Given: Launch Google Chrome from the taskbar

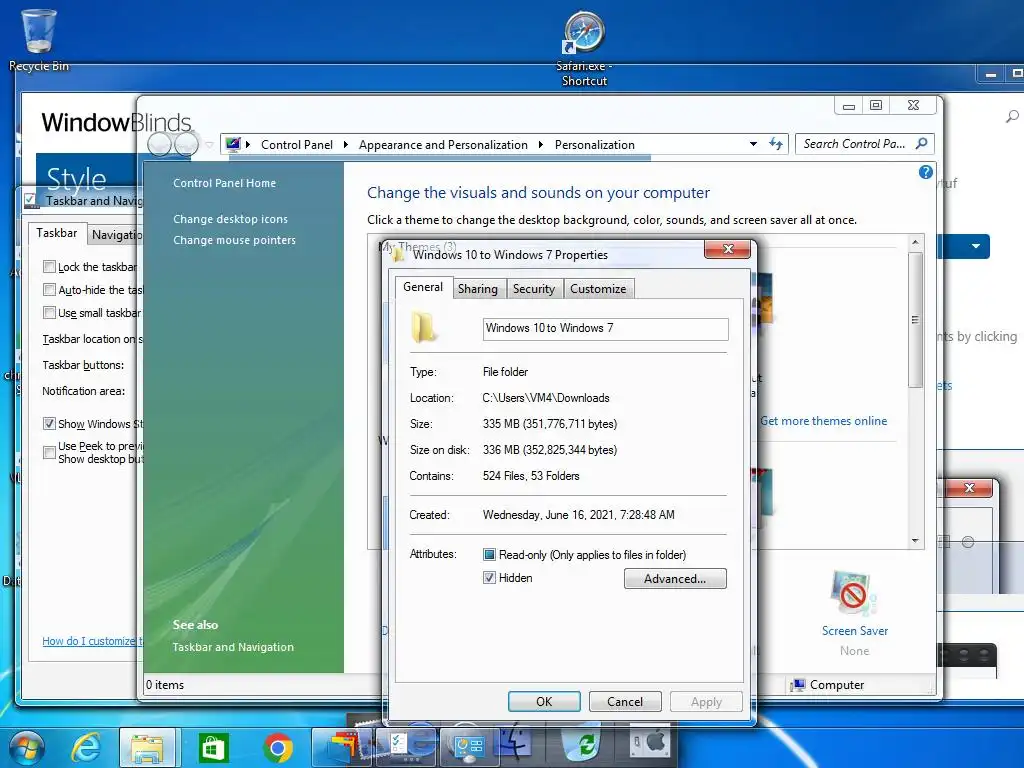Looking at the screenshot, I should tap(278, 748).
